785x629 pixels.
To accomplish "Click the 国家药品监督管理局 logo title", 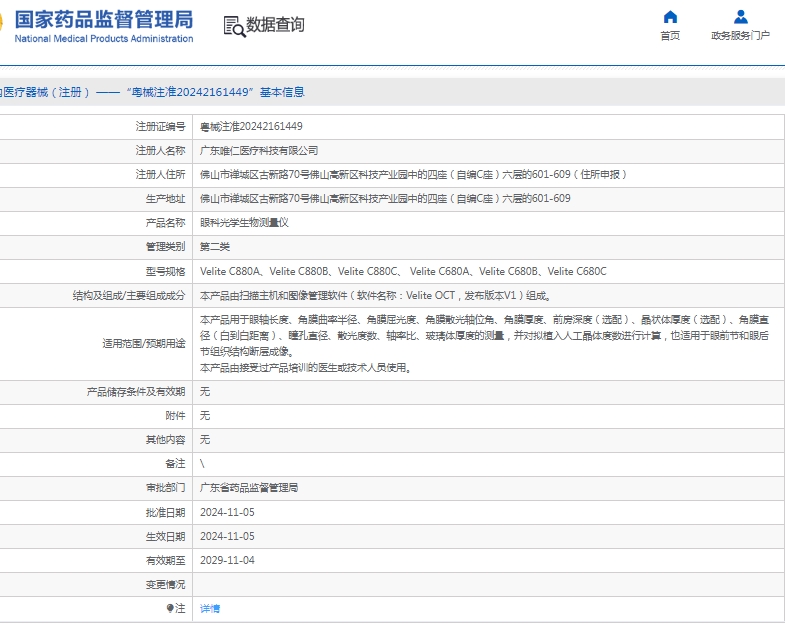I will (104, 19).
